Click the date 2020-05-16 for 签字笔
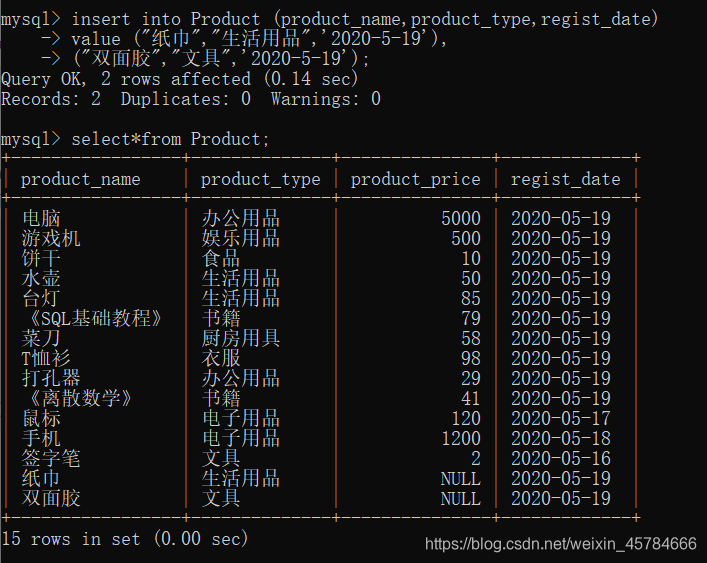The image size is (707, 563). [560, 458]
